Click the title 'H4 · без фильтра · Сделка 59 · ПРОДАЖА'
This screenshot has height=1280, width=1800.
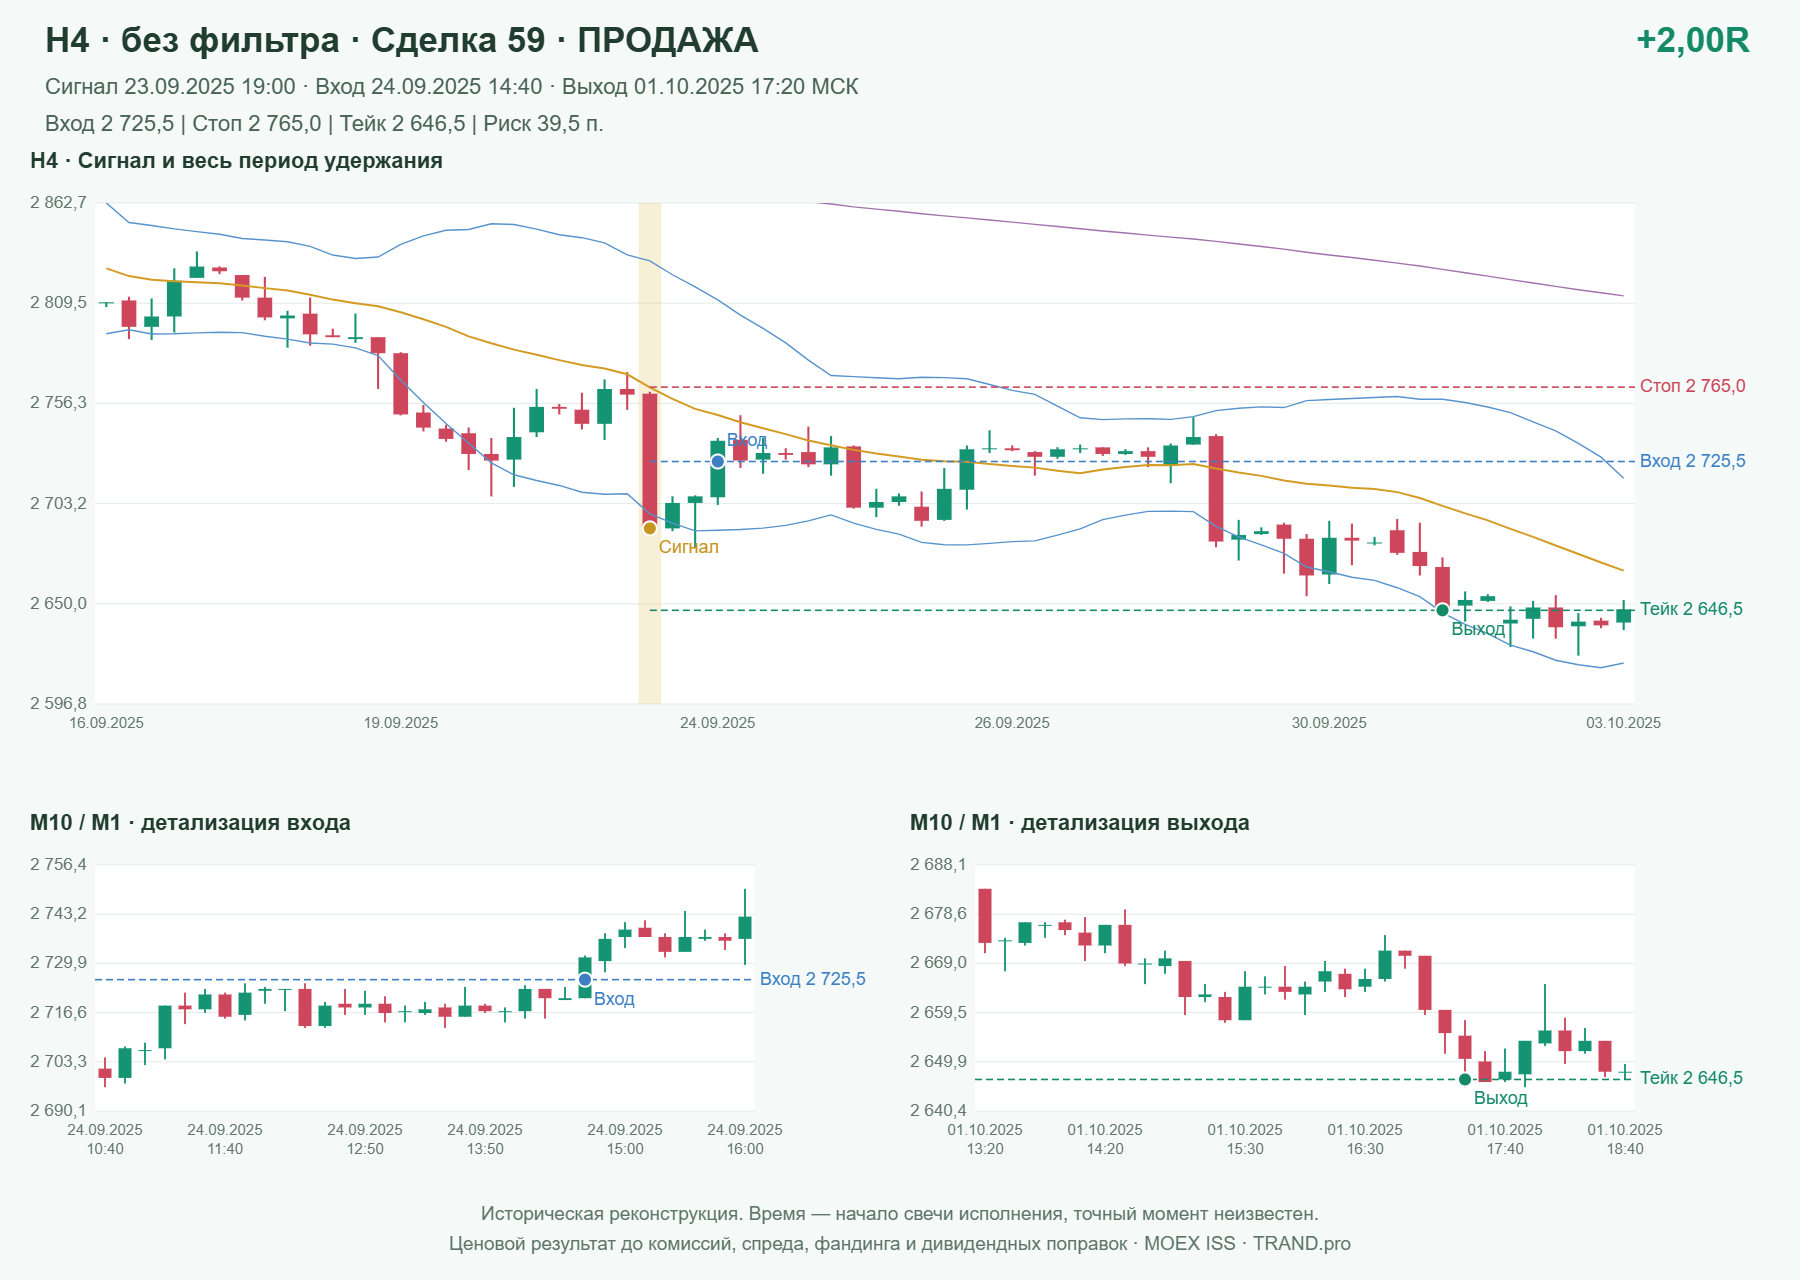point(402,40)
